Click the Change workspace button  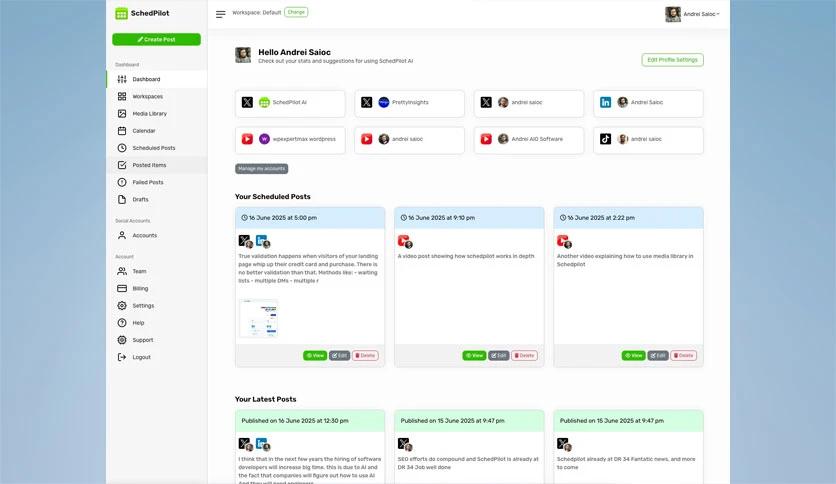coord(296,12)
